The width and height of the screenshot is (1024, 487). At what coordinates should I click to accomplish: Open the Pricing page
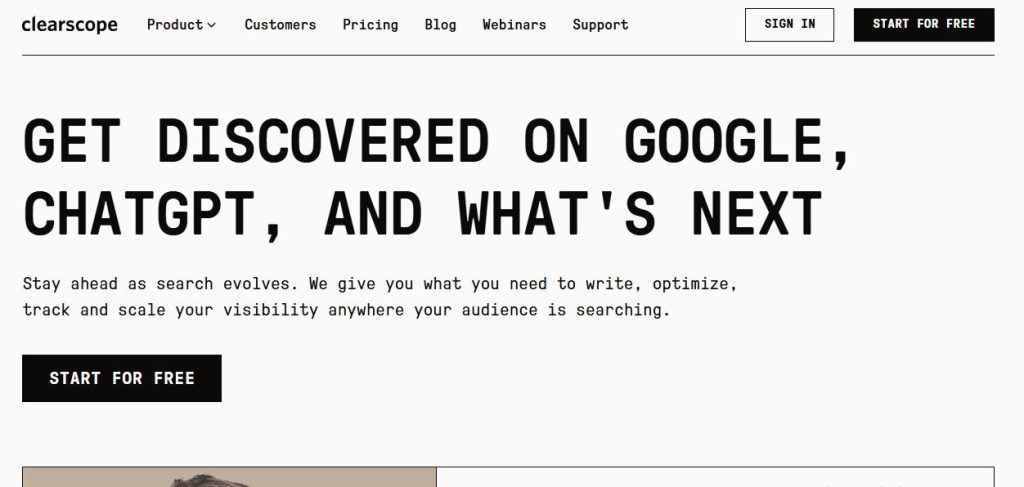pos(370,25)
